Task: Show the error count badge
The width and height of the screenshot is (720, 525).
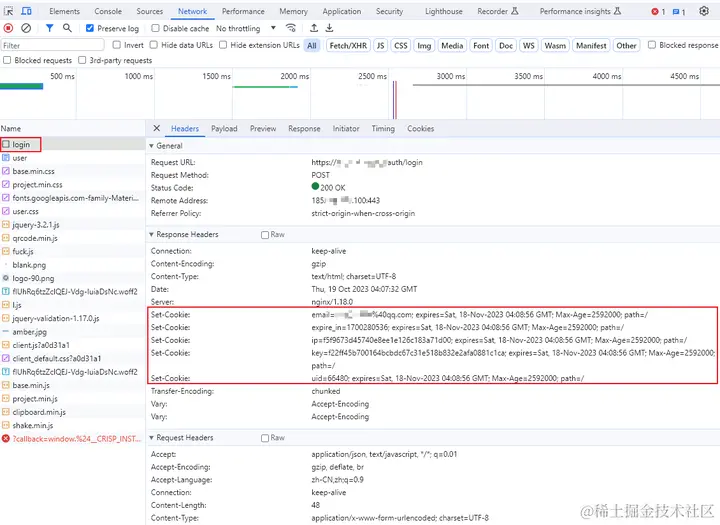Action: [x=658, y=11]
